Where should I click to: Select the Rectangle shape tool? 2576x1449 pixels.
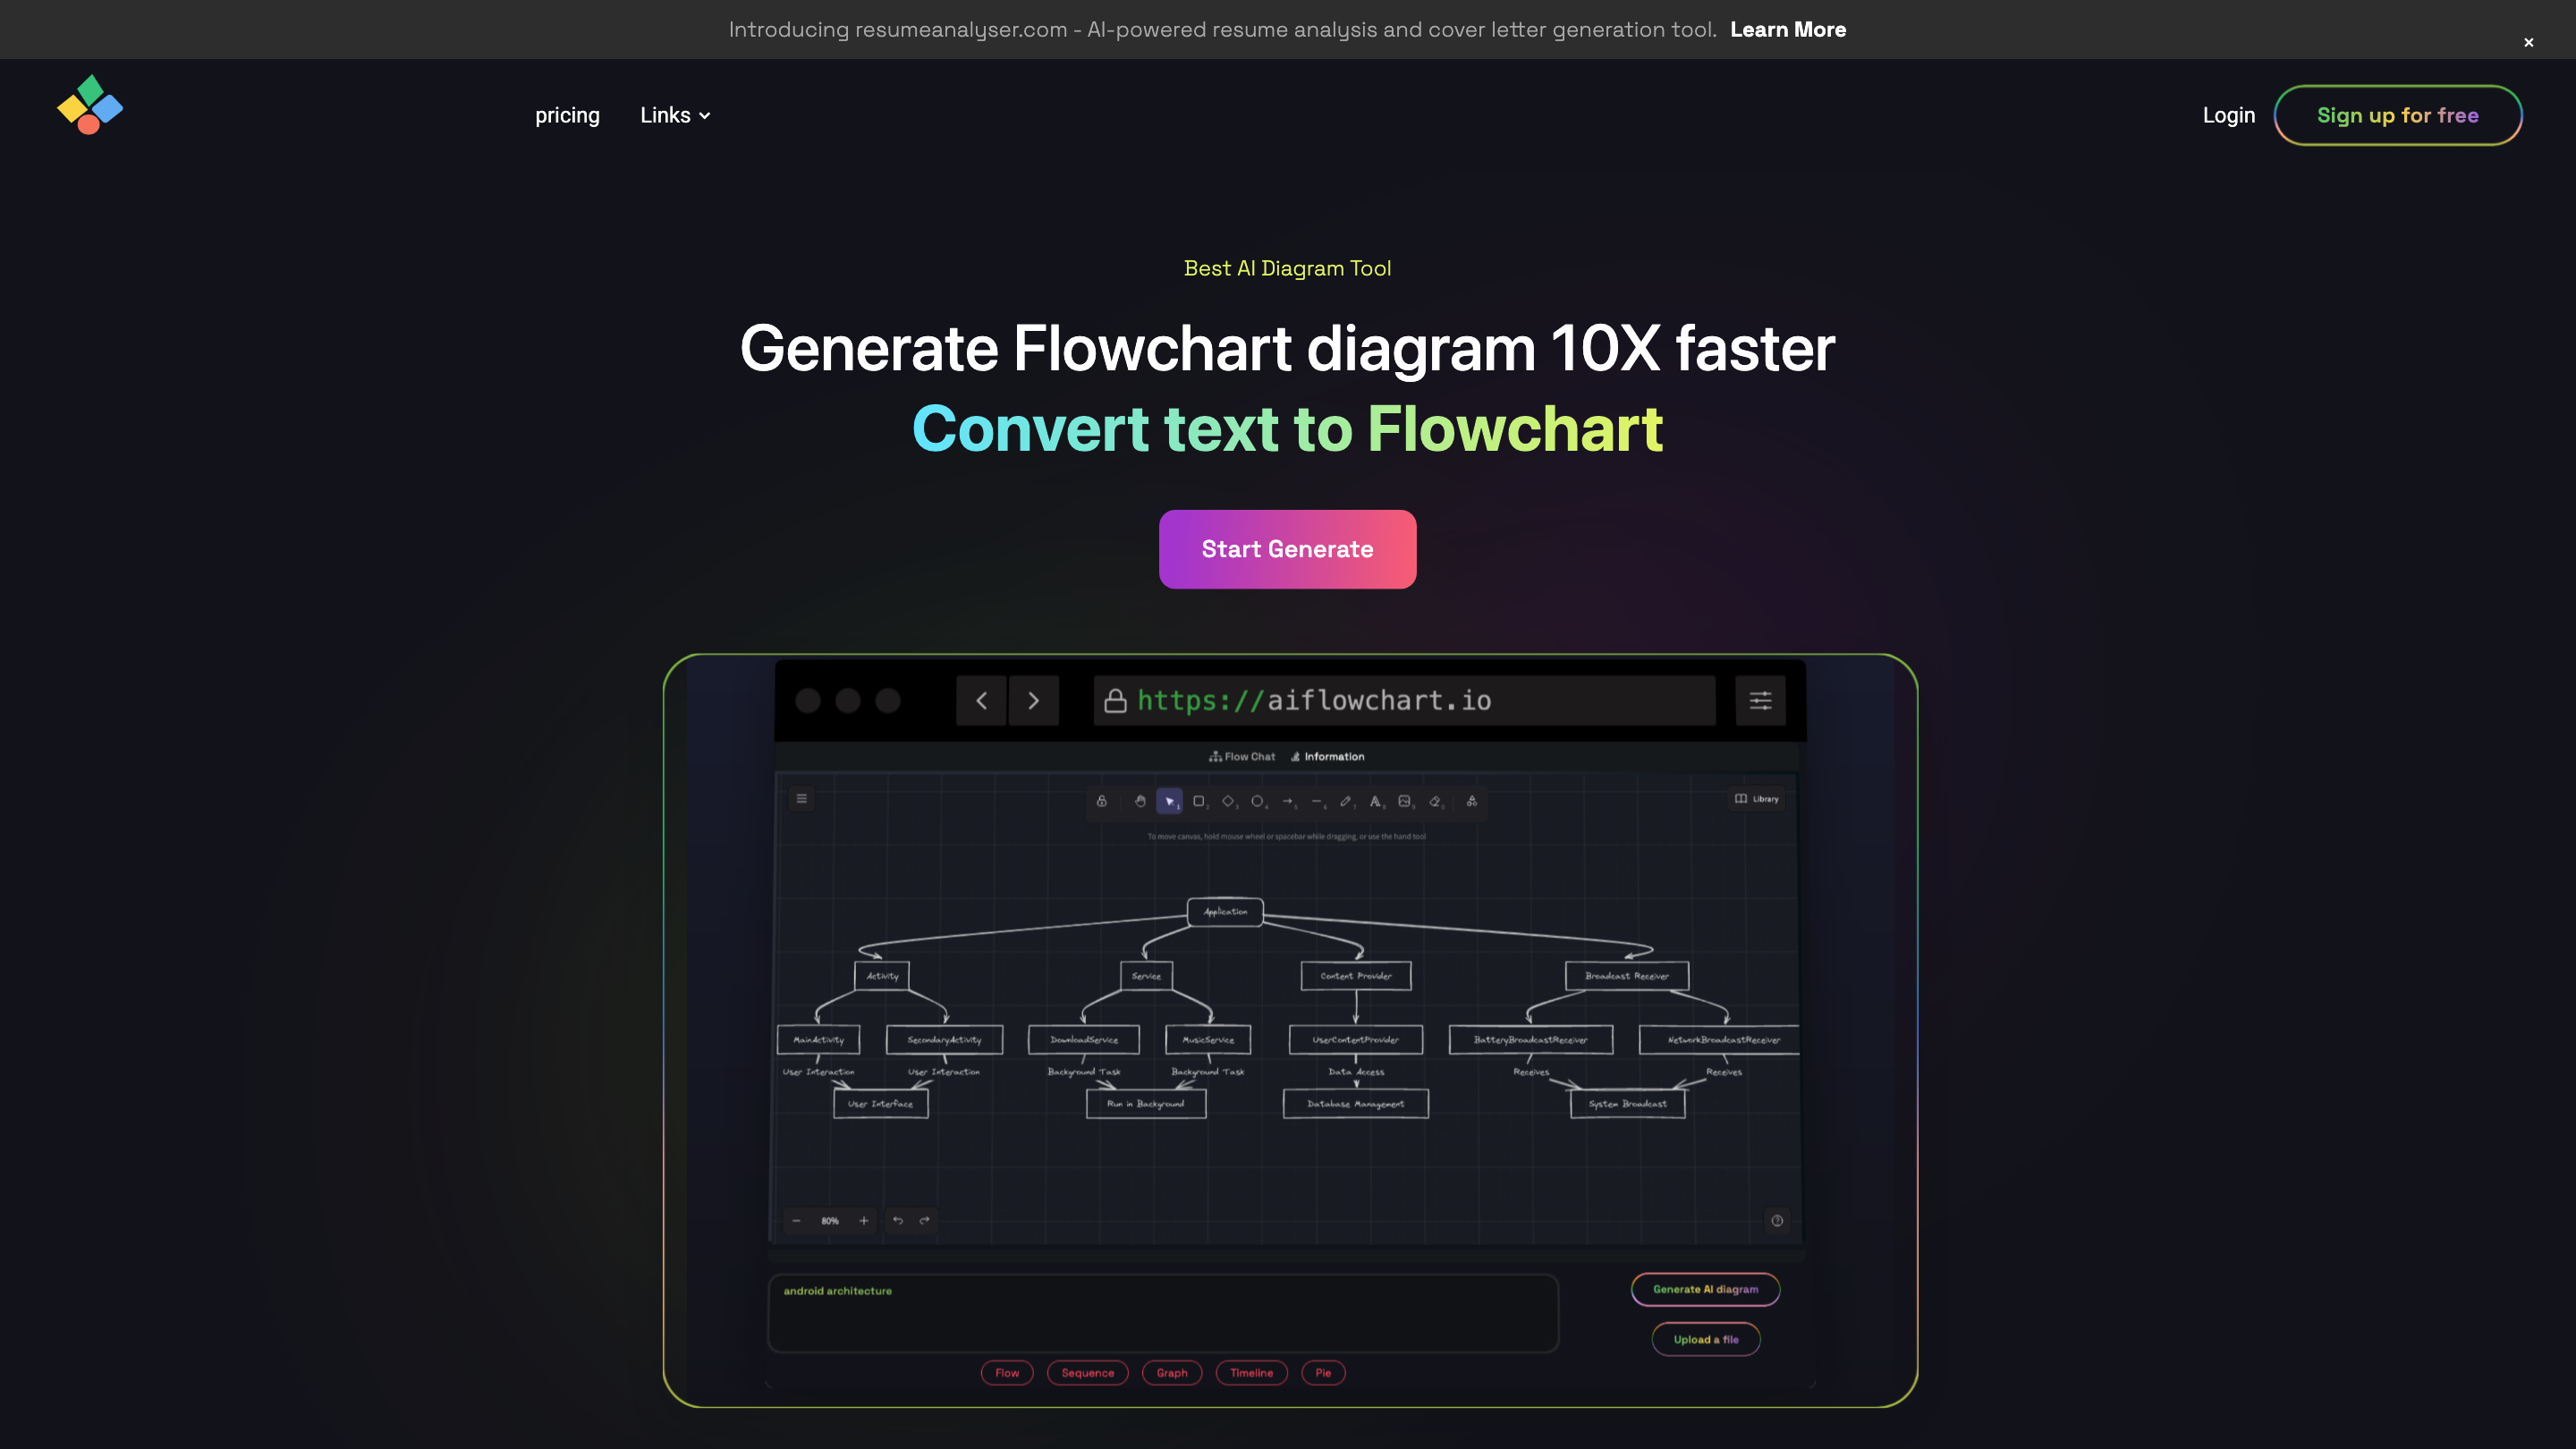(1199, 801)
